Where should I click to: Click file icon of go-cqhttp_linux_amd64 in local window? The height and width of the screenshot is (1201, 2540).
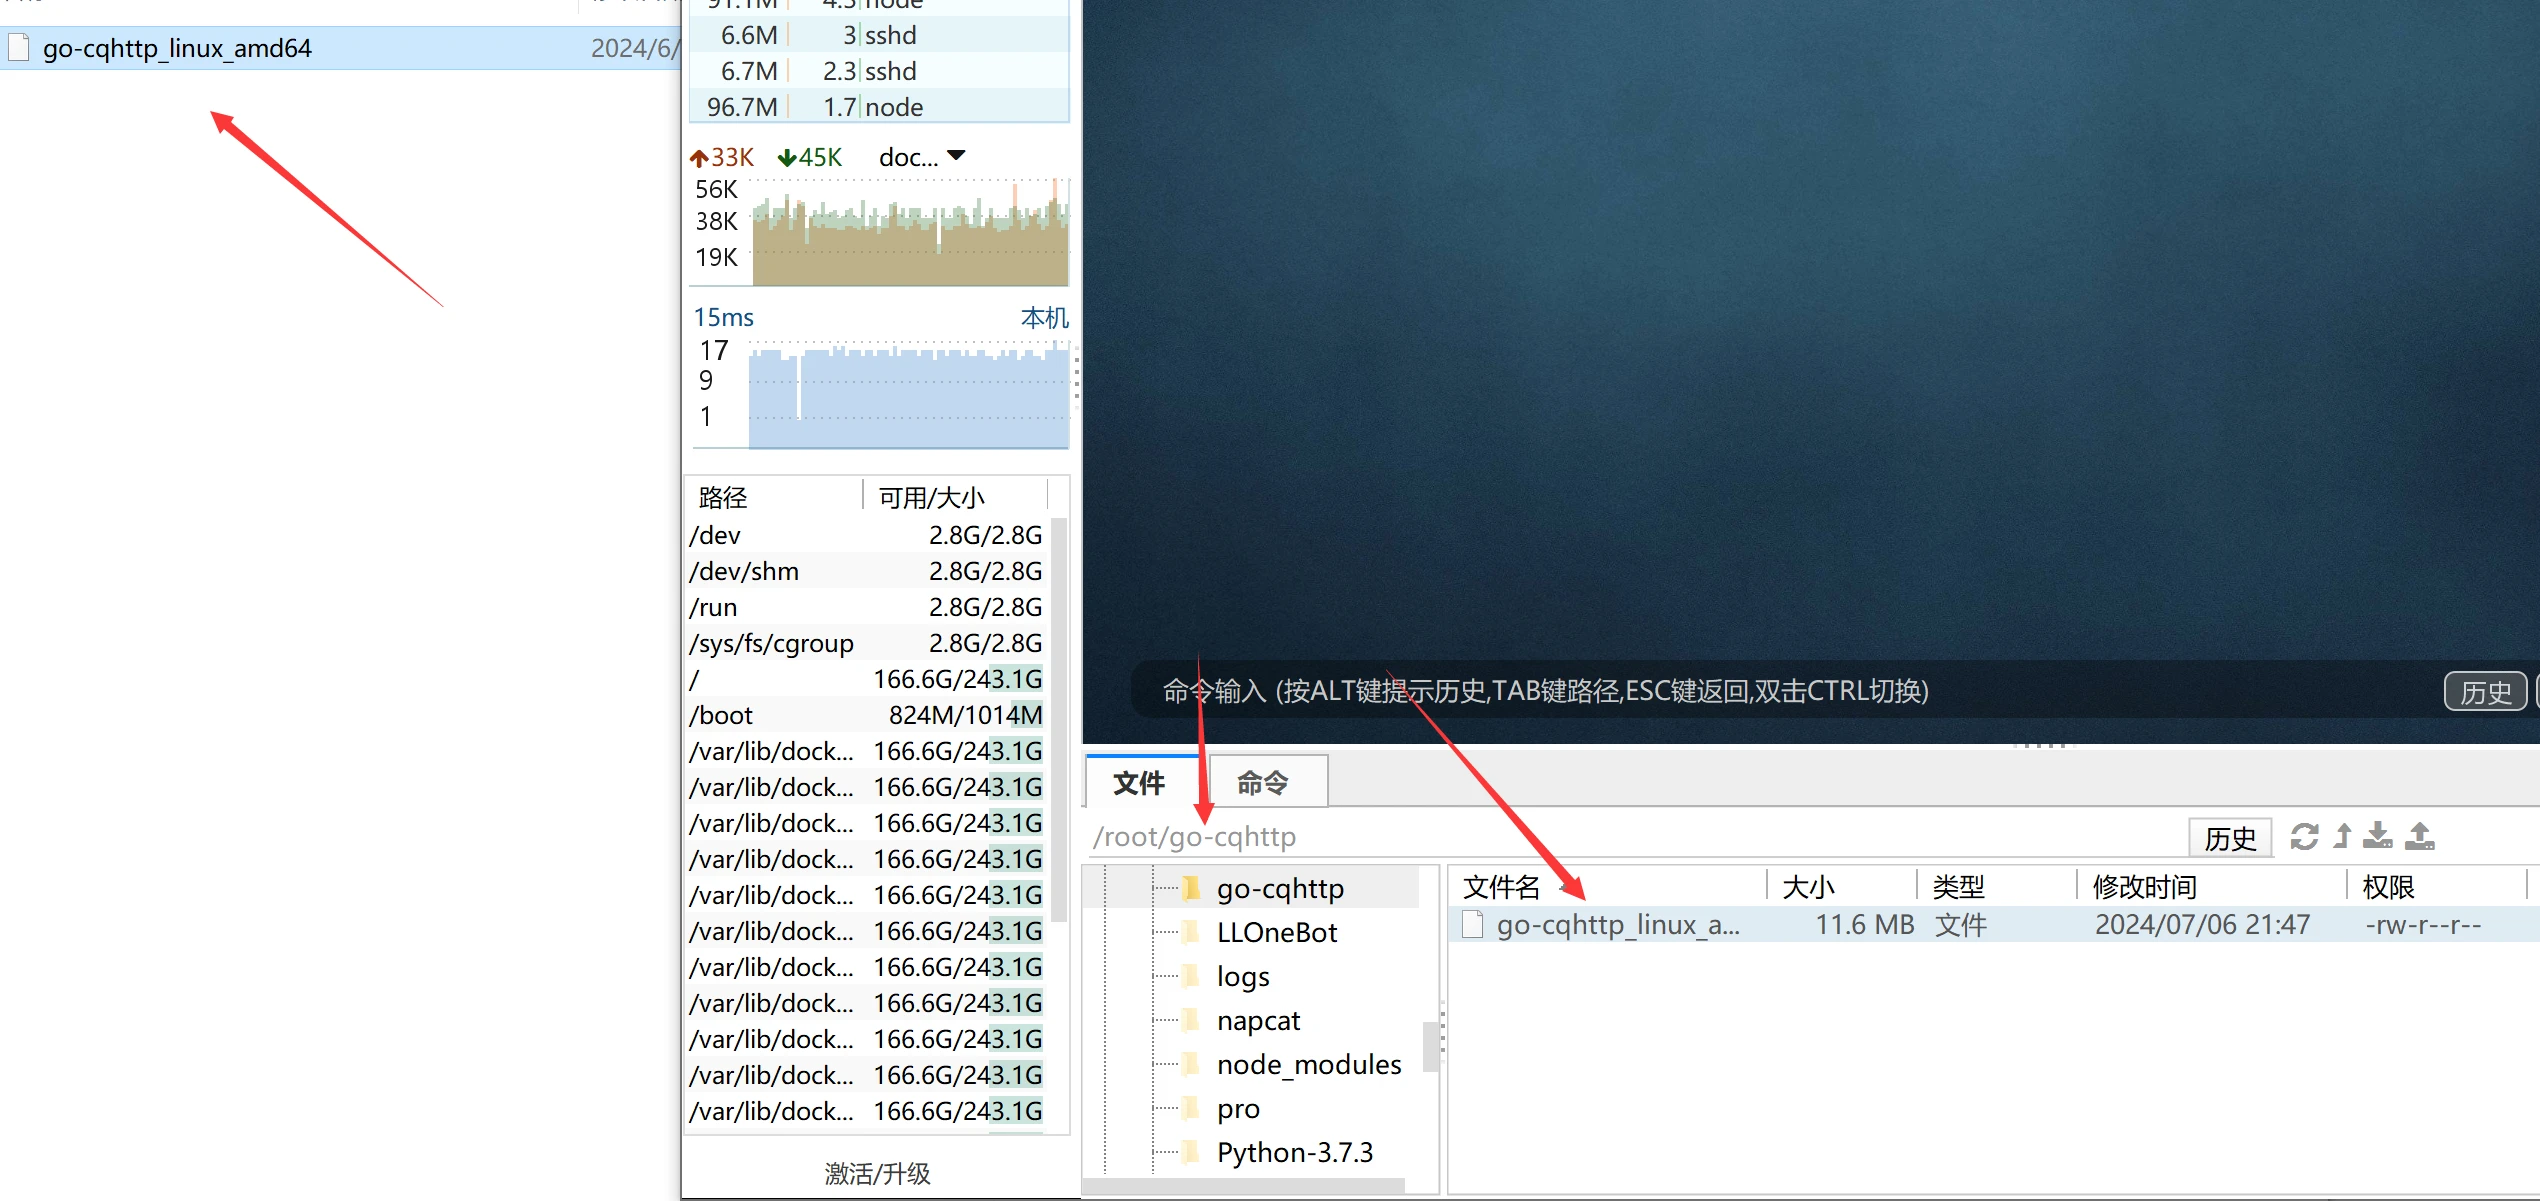[18, 48]
